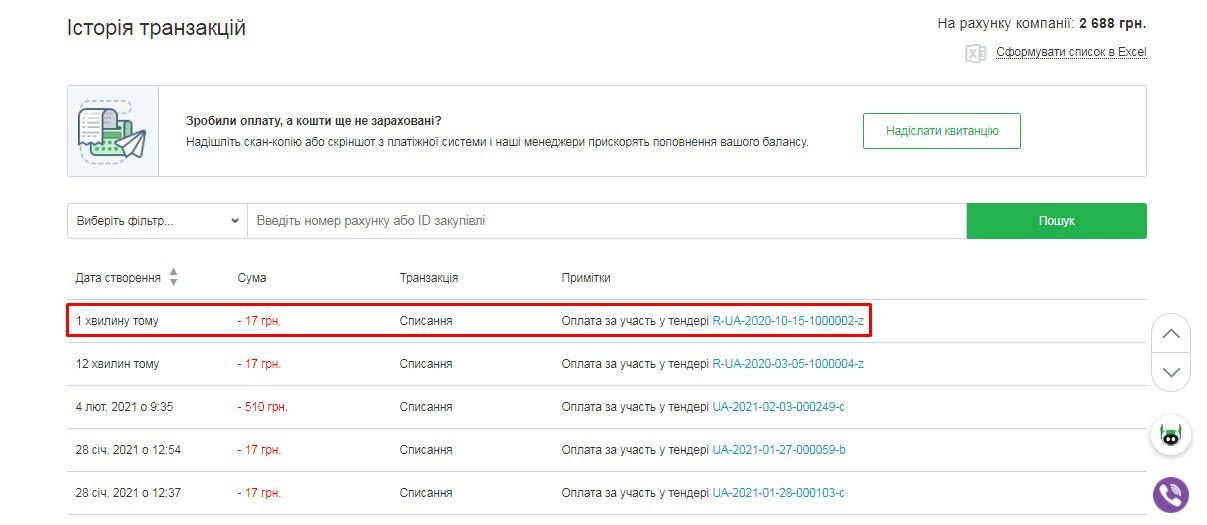Click the scroll down arrow button

pyautogui.click(x=1171, y=372)
